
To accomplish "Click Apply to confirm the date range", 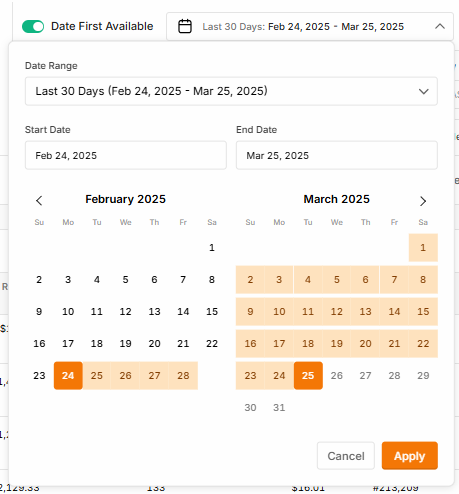I will pyautogui.click(x=410, y=456).
